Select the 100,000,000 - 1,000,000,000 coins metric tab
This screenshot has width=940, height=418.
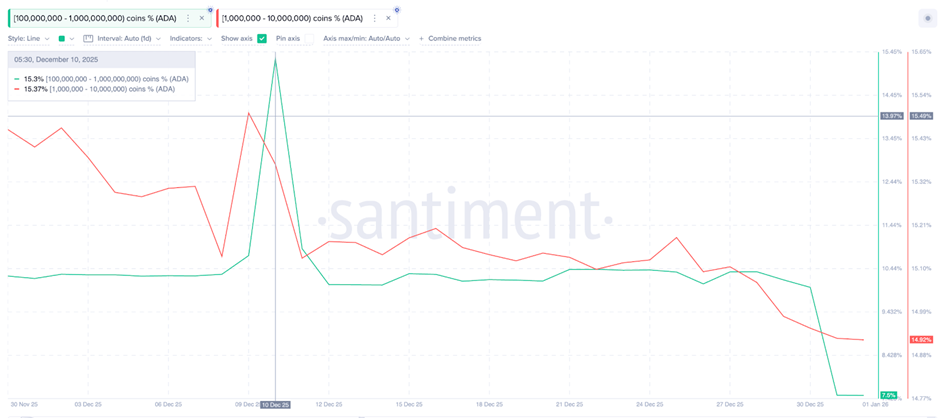click(x=95, y=18)
